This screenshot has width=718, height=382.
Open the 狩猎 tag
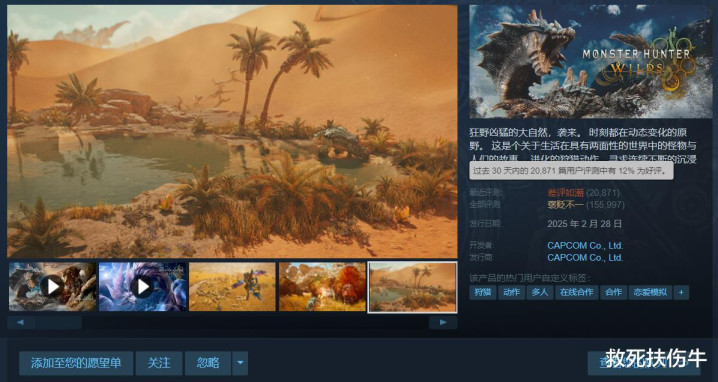pos(483,292)
